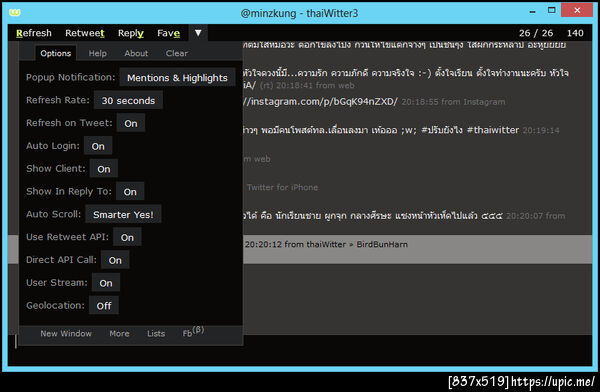This screenshot has height=392, width=600.
Task: Click the Twitter for iPhone client text
Action: pyautogui.click(x=282, y=187)
